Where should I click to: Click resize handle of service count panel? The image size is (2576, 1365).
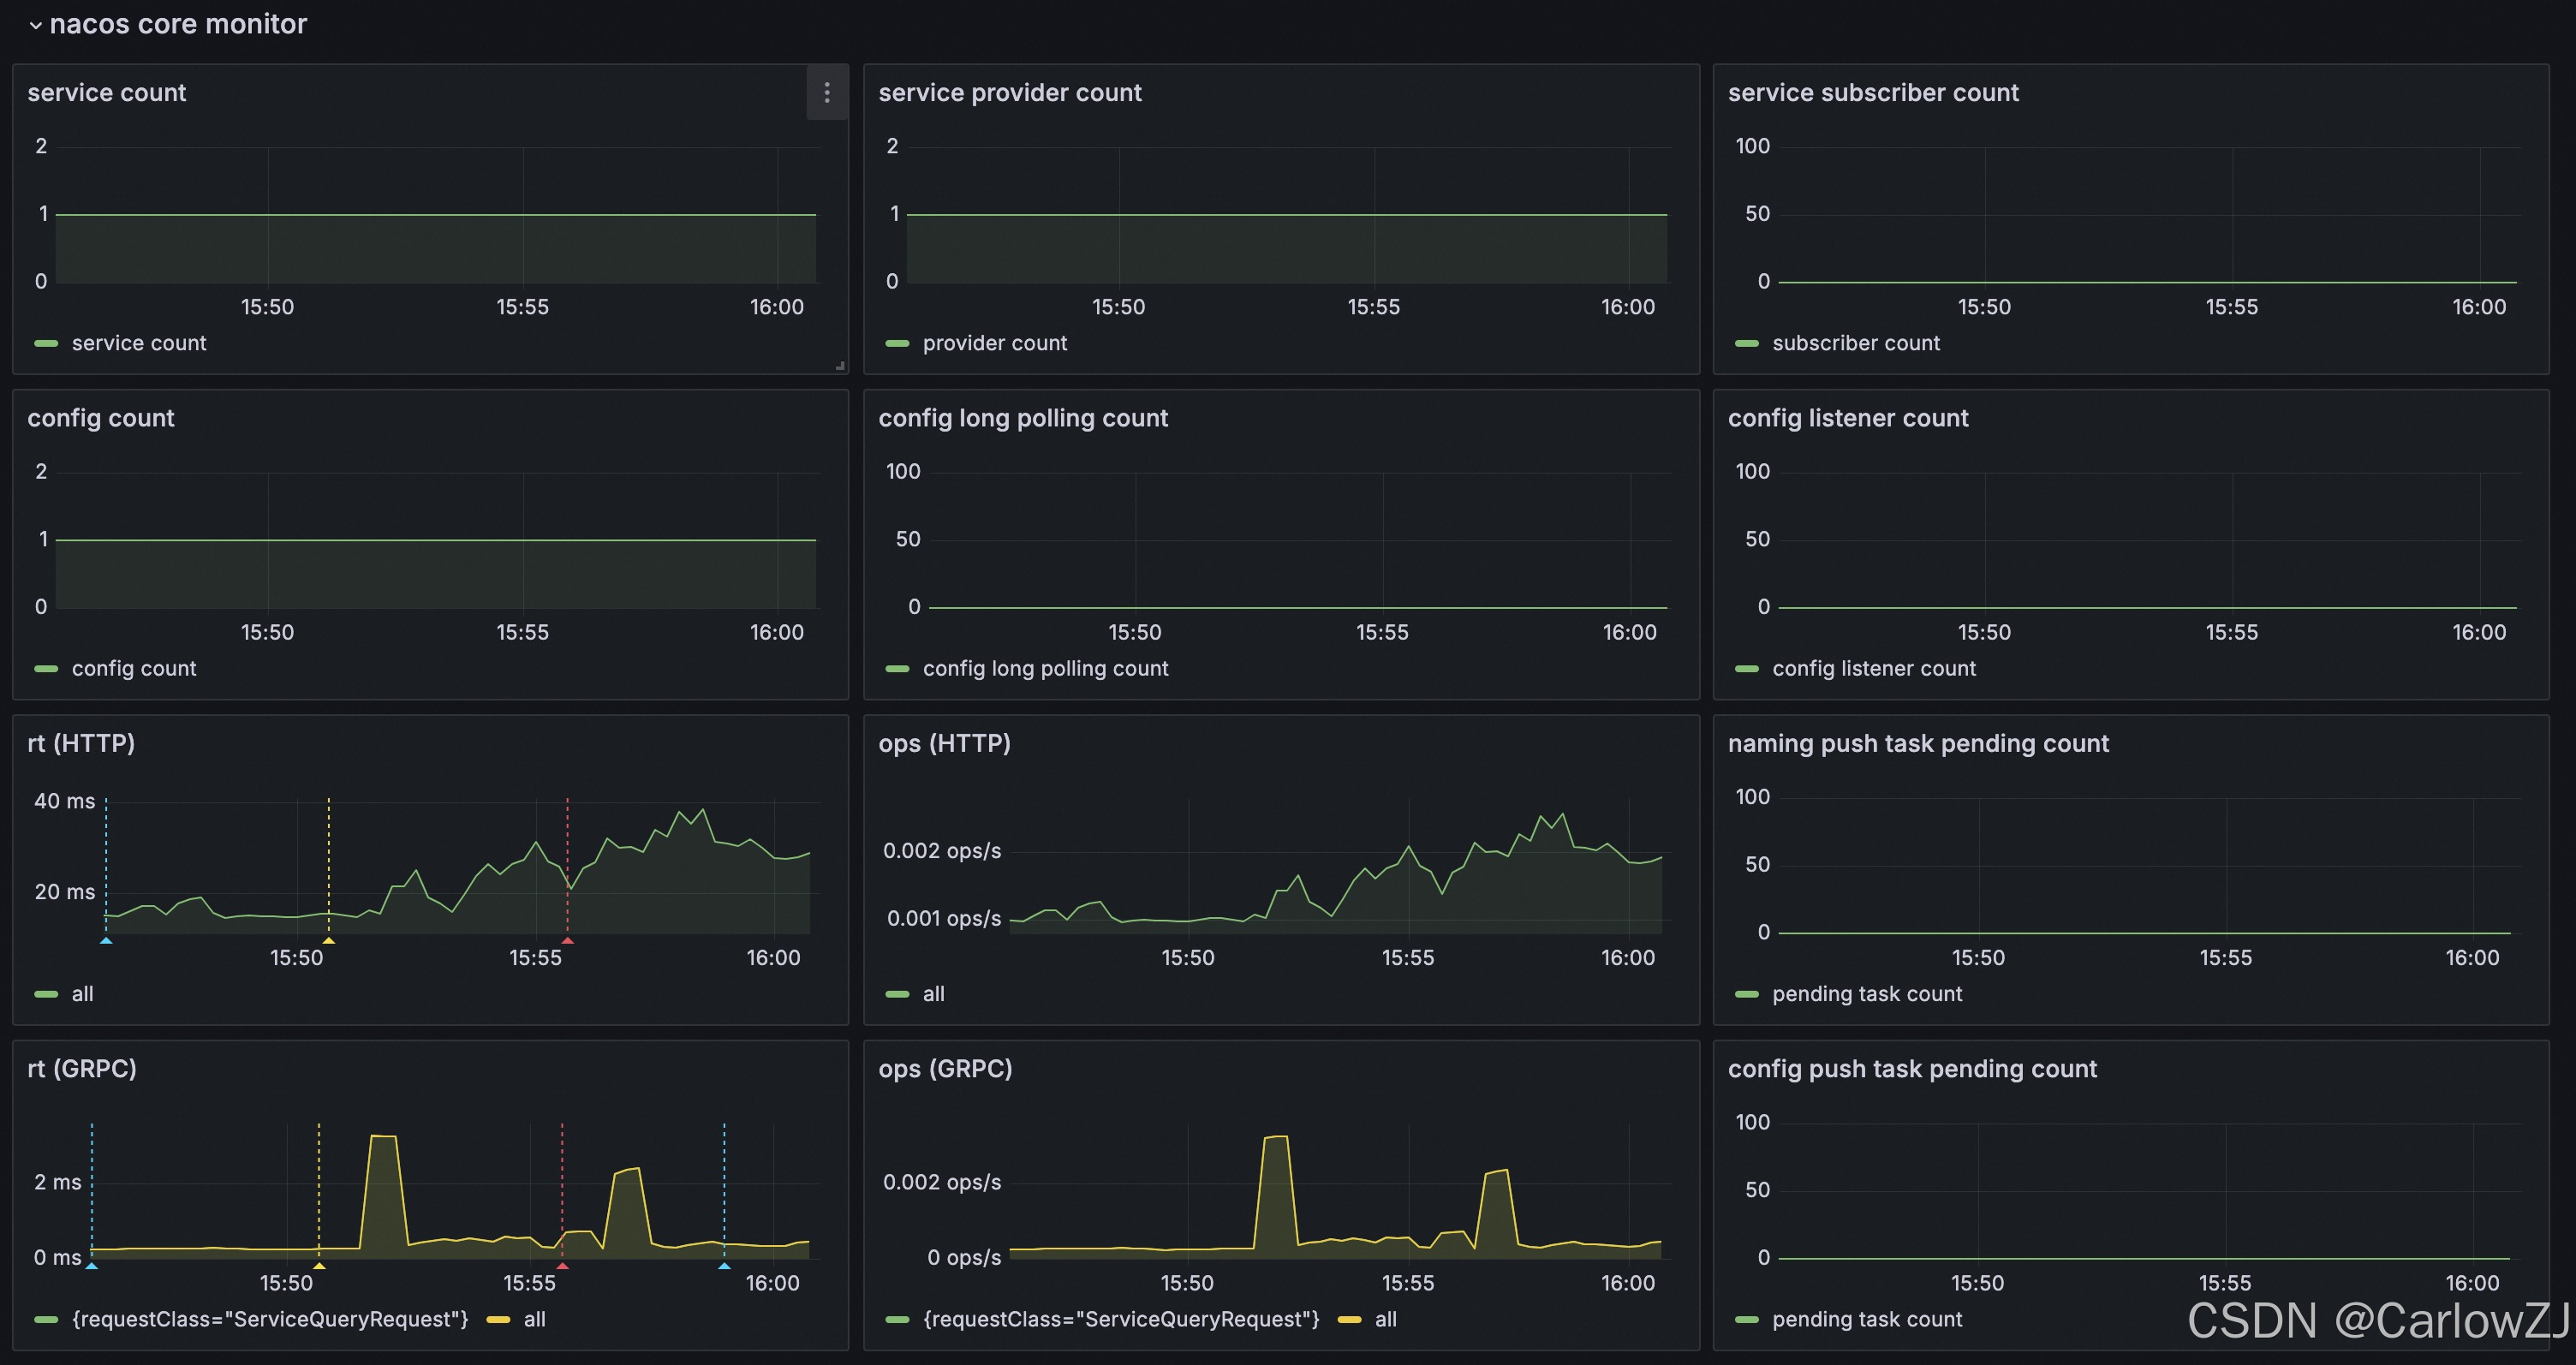pos(840,366)
